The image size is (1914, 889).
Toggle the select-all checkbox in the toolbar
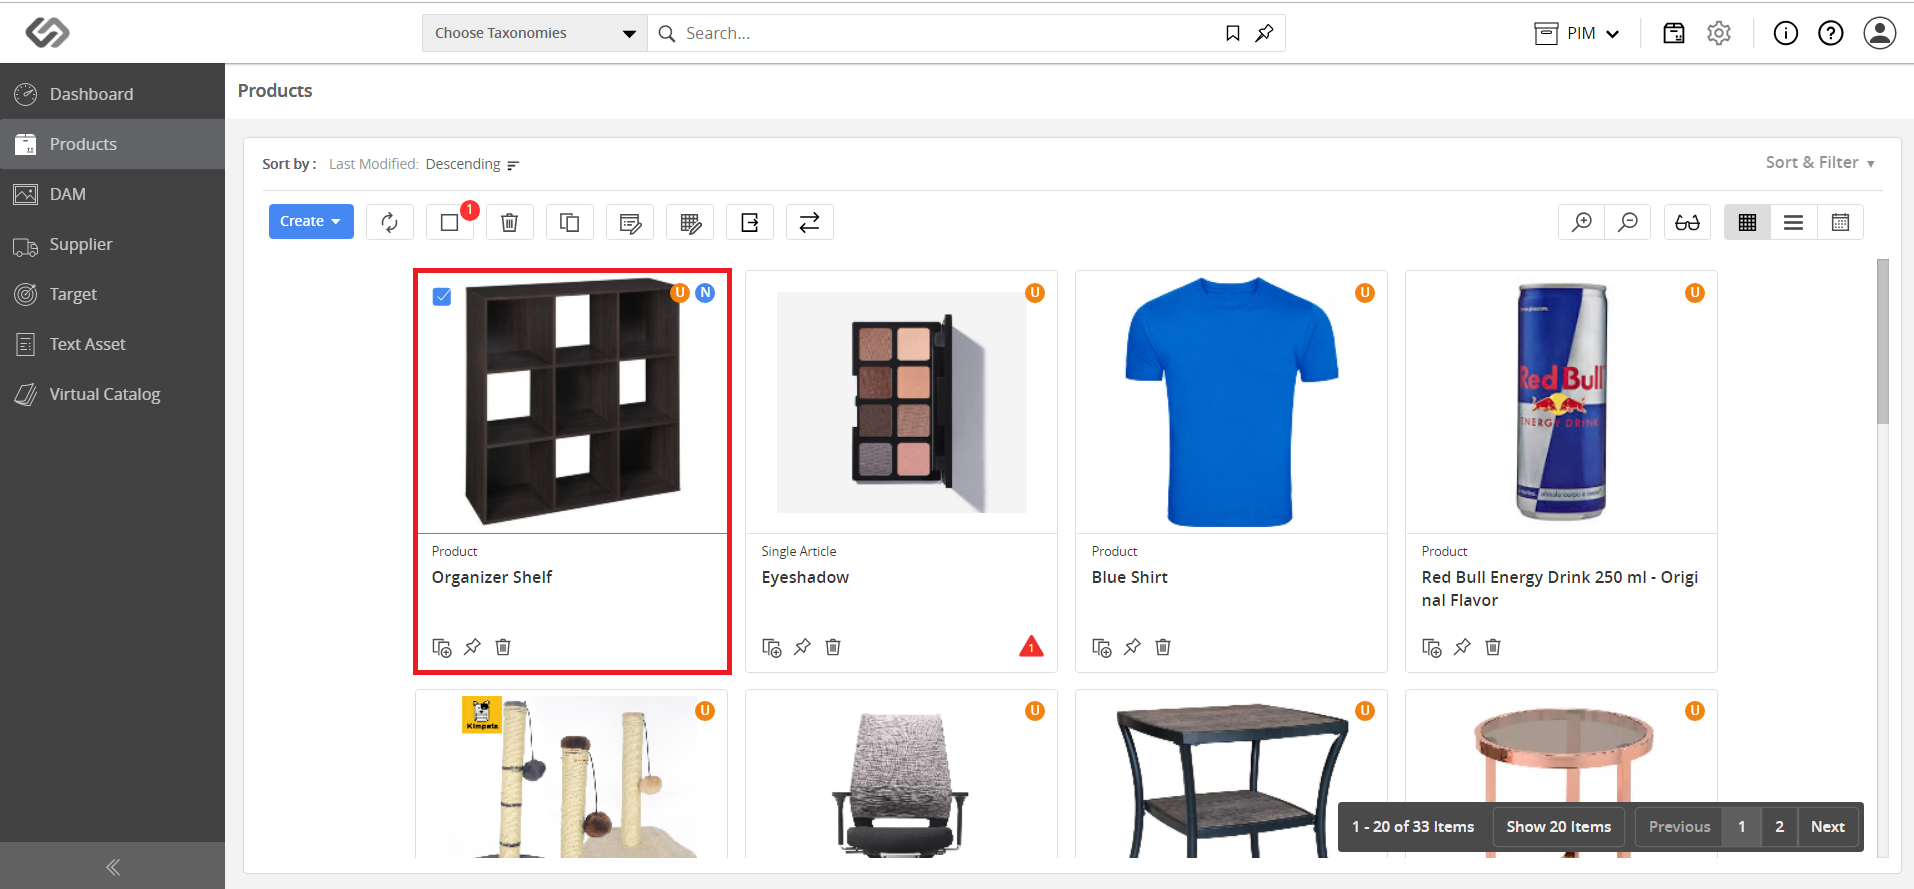tap(450, 222)
